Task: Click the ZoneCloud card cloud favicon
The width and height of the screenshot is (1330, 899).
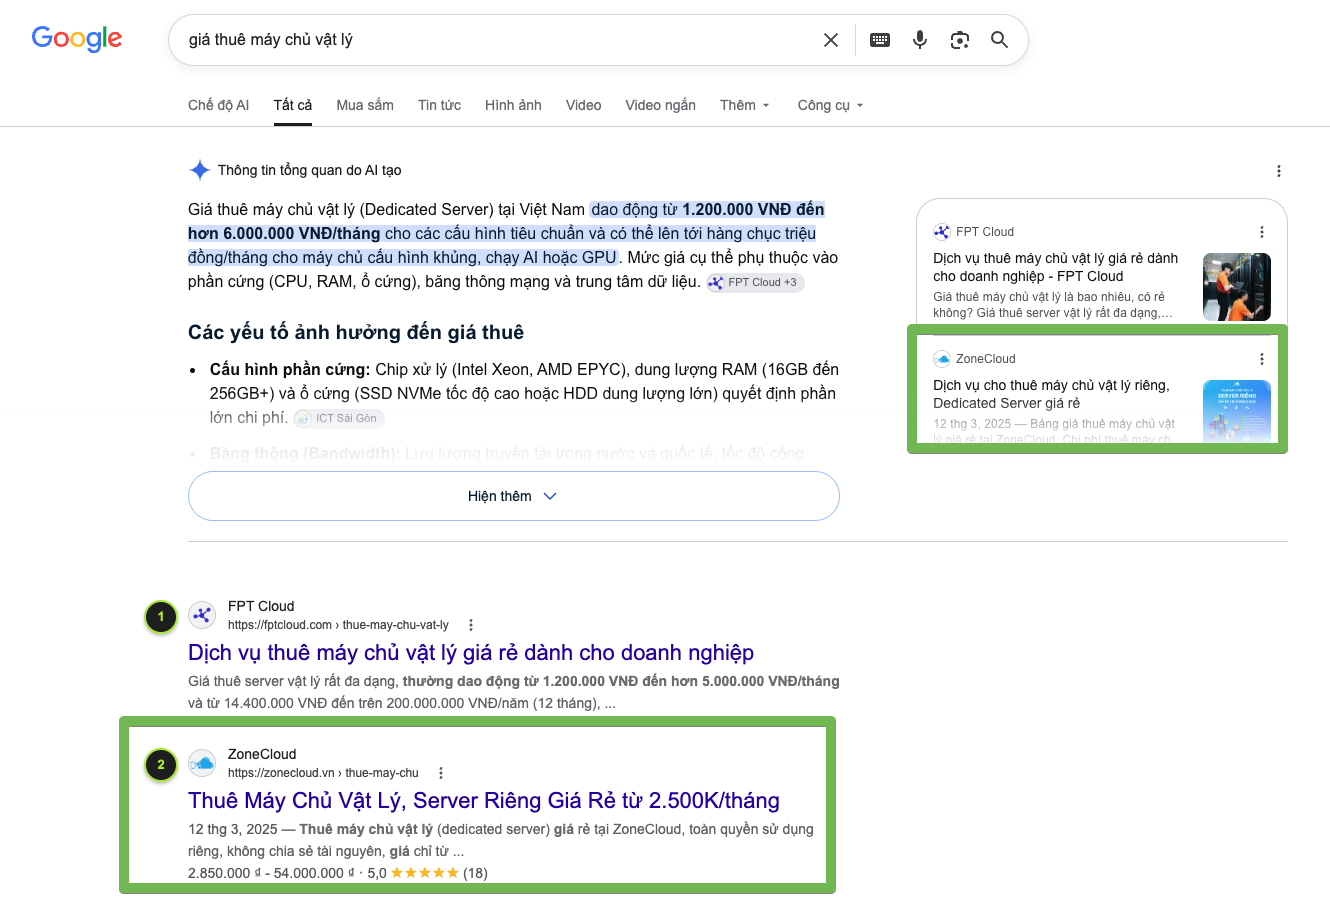Action: pyautogui.click(x=941, y=359)
